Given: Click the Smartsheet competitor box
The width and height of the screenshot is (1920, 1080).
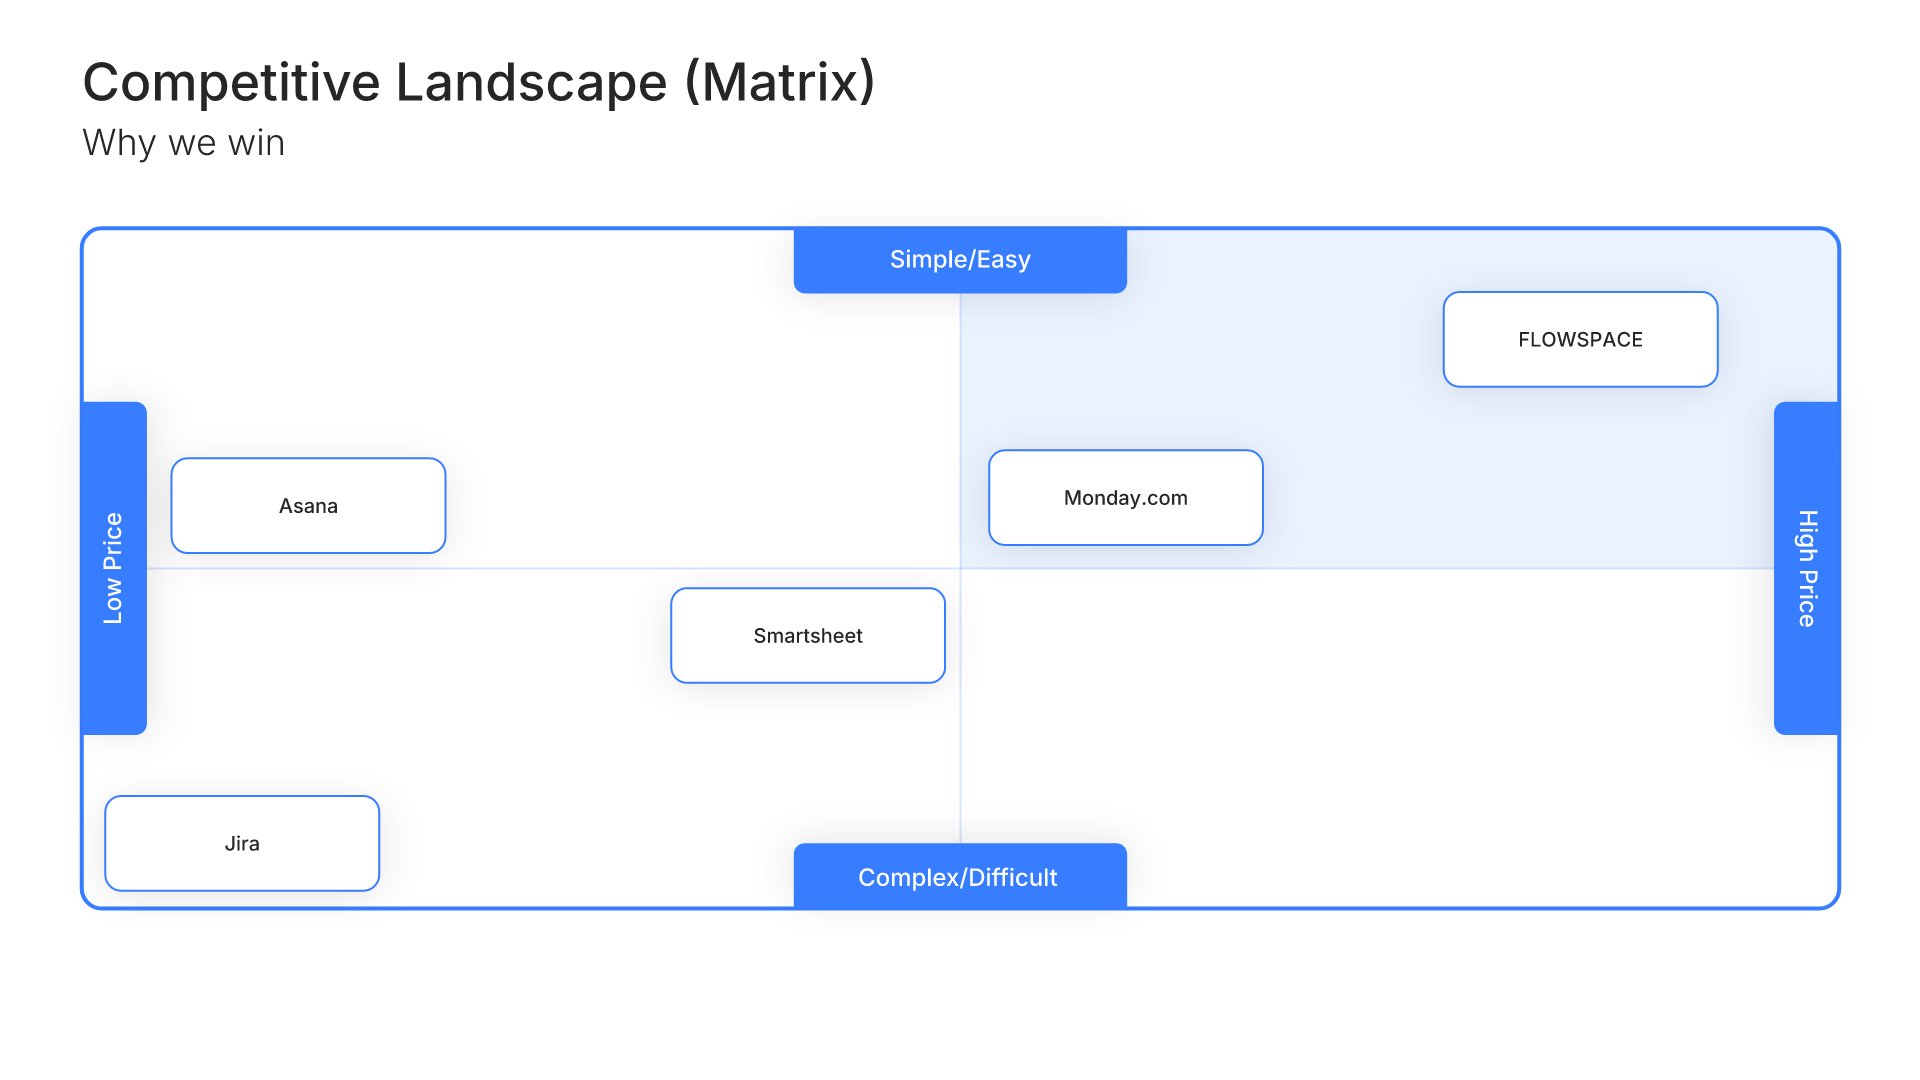Looking at the screenshot, I should pos(807,635).
